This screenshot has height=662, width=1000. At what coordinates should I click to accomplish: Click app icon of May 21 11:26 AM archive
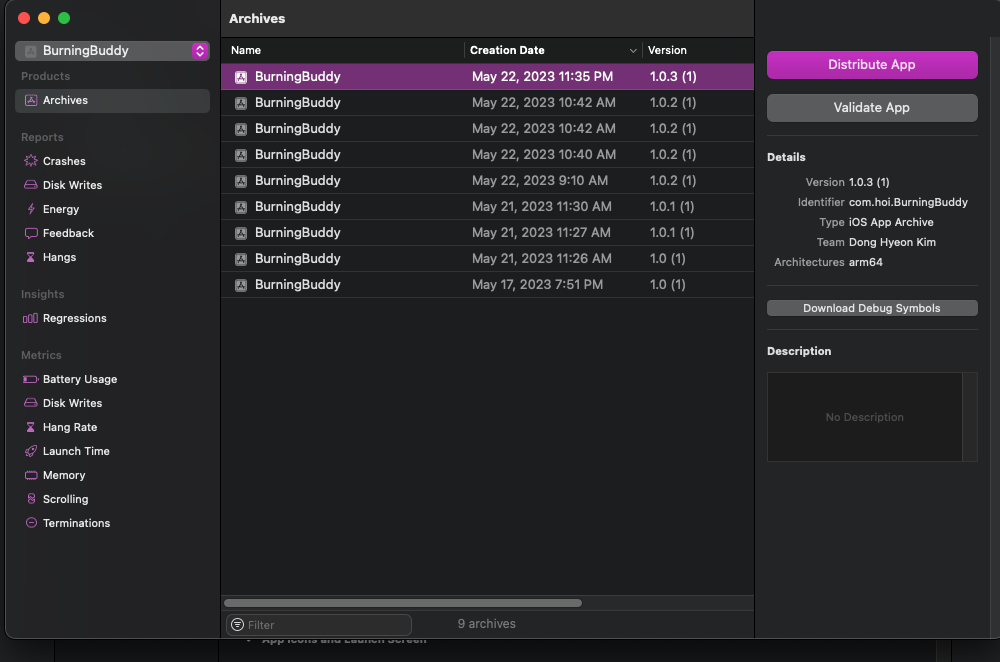click(x=241, y=259)
